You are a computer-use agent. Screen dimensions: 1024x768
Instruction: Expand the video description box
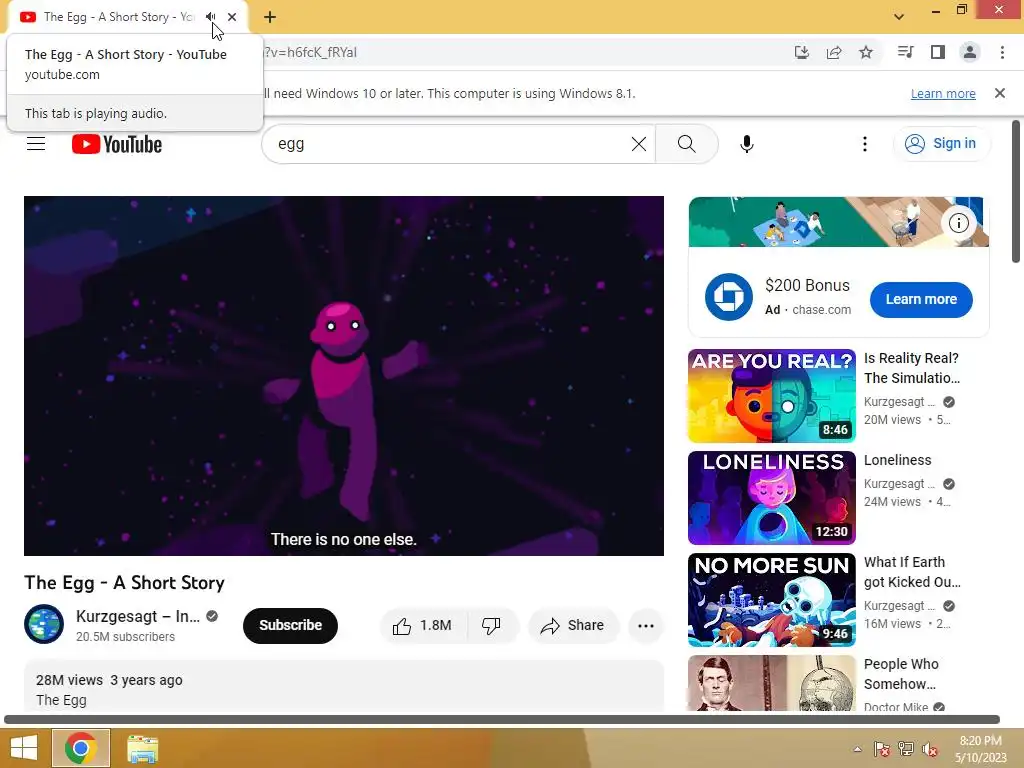344,687
